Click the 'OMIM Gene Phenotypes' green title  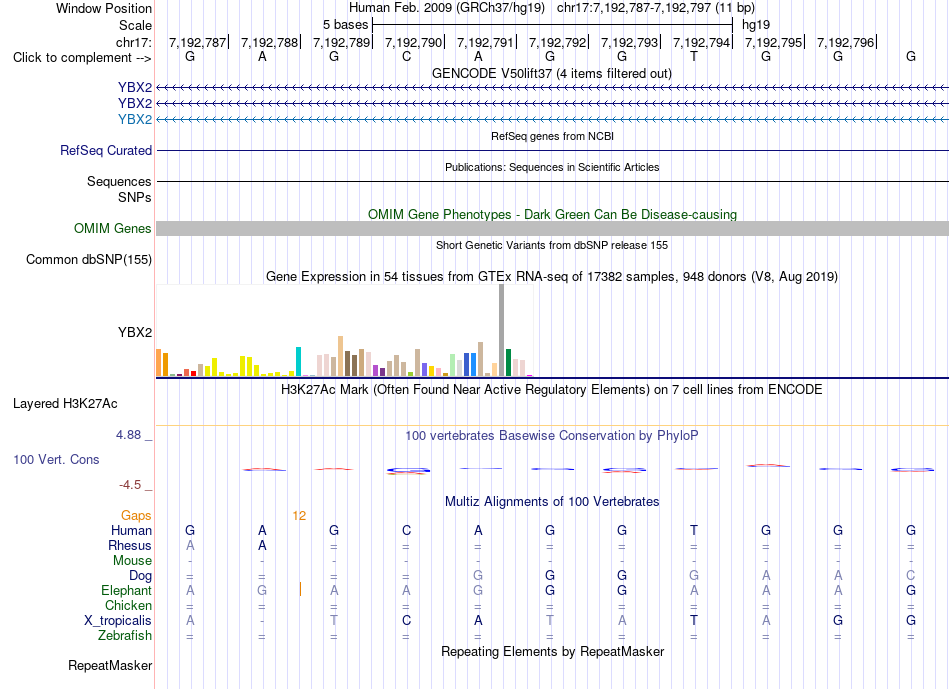click(552, 215)
